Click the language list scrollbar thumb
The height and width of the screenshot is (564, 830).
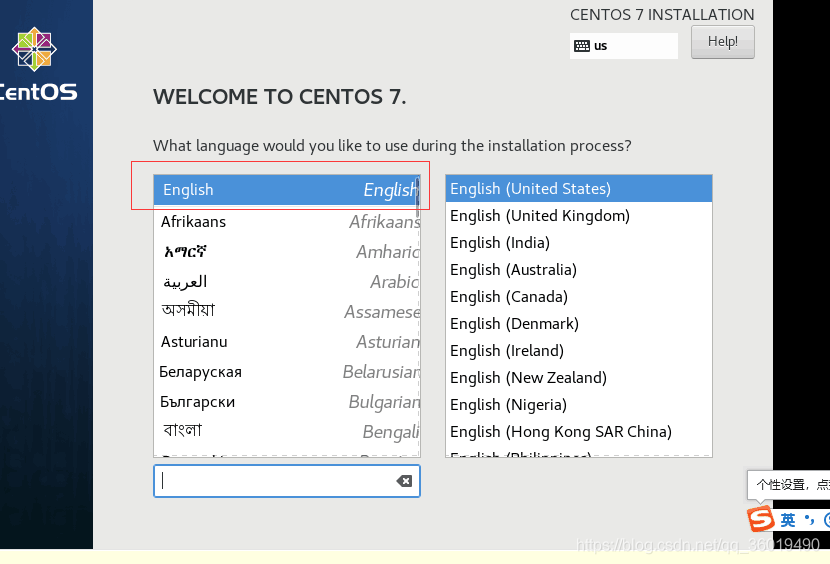pyautogui.click(x=418, y=197)
